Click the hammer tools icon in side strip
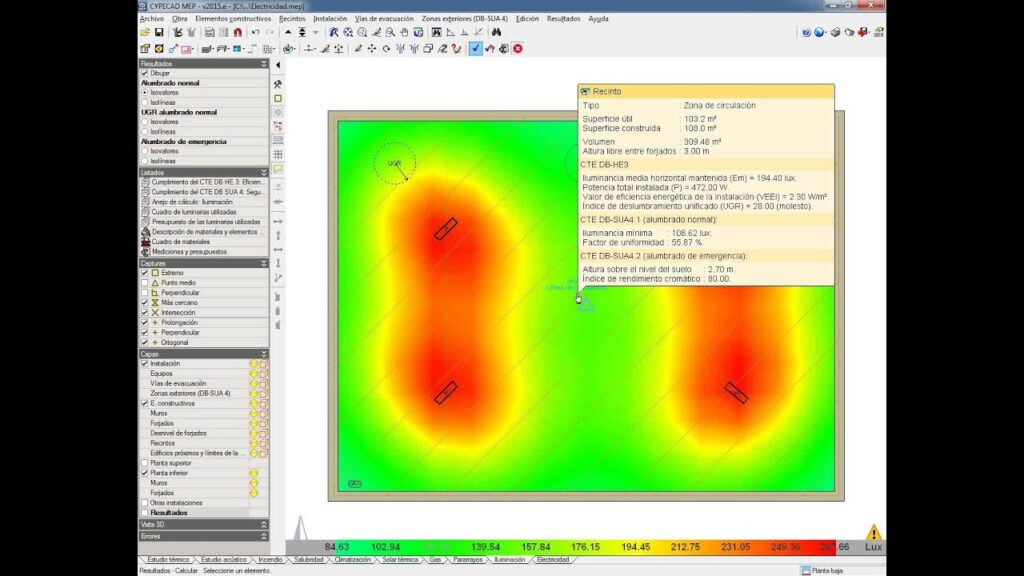Image resolution: width=1024 pixels, height=576 pixels. tap(278, 84)
